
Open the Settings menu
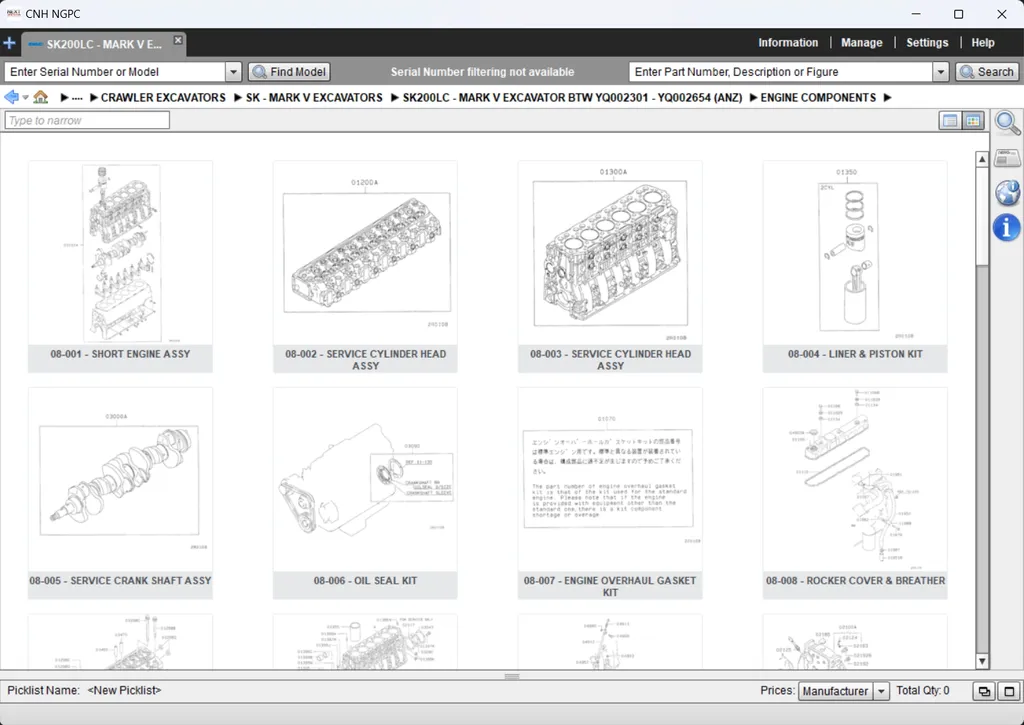click(927, 42)
